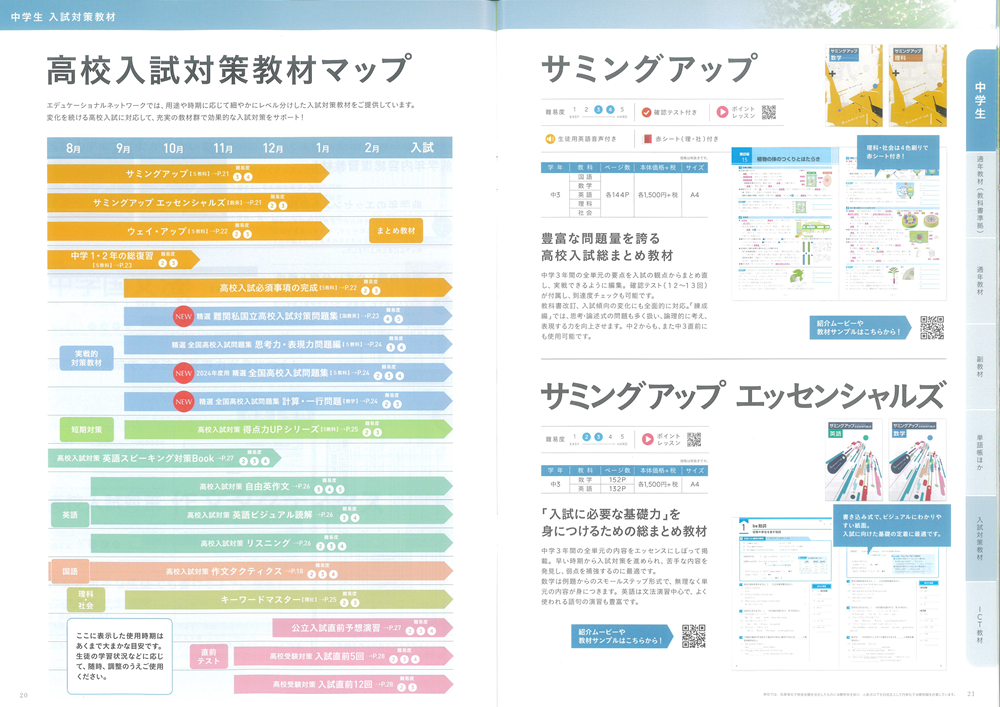The height and width of the screenshot is (707, 1000).
Task: Click the 高校入試対策教材マップ heading
Action: (229, 69)
